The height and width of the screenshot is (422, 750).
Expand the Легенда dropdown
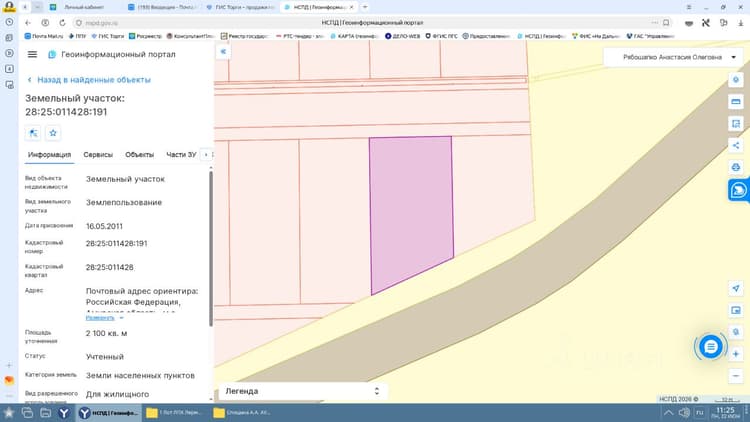pos(302,391)
